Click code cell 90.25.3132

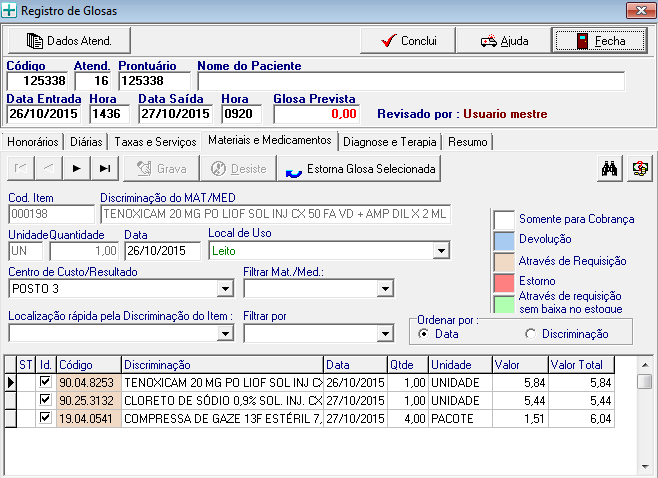coord(89,400)
